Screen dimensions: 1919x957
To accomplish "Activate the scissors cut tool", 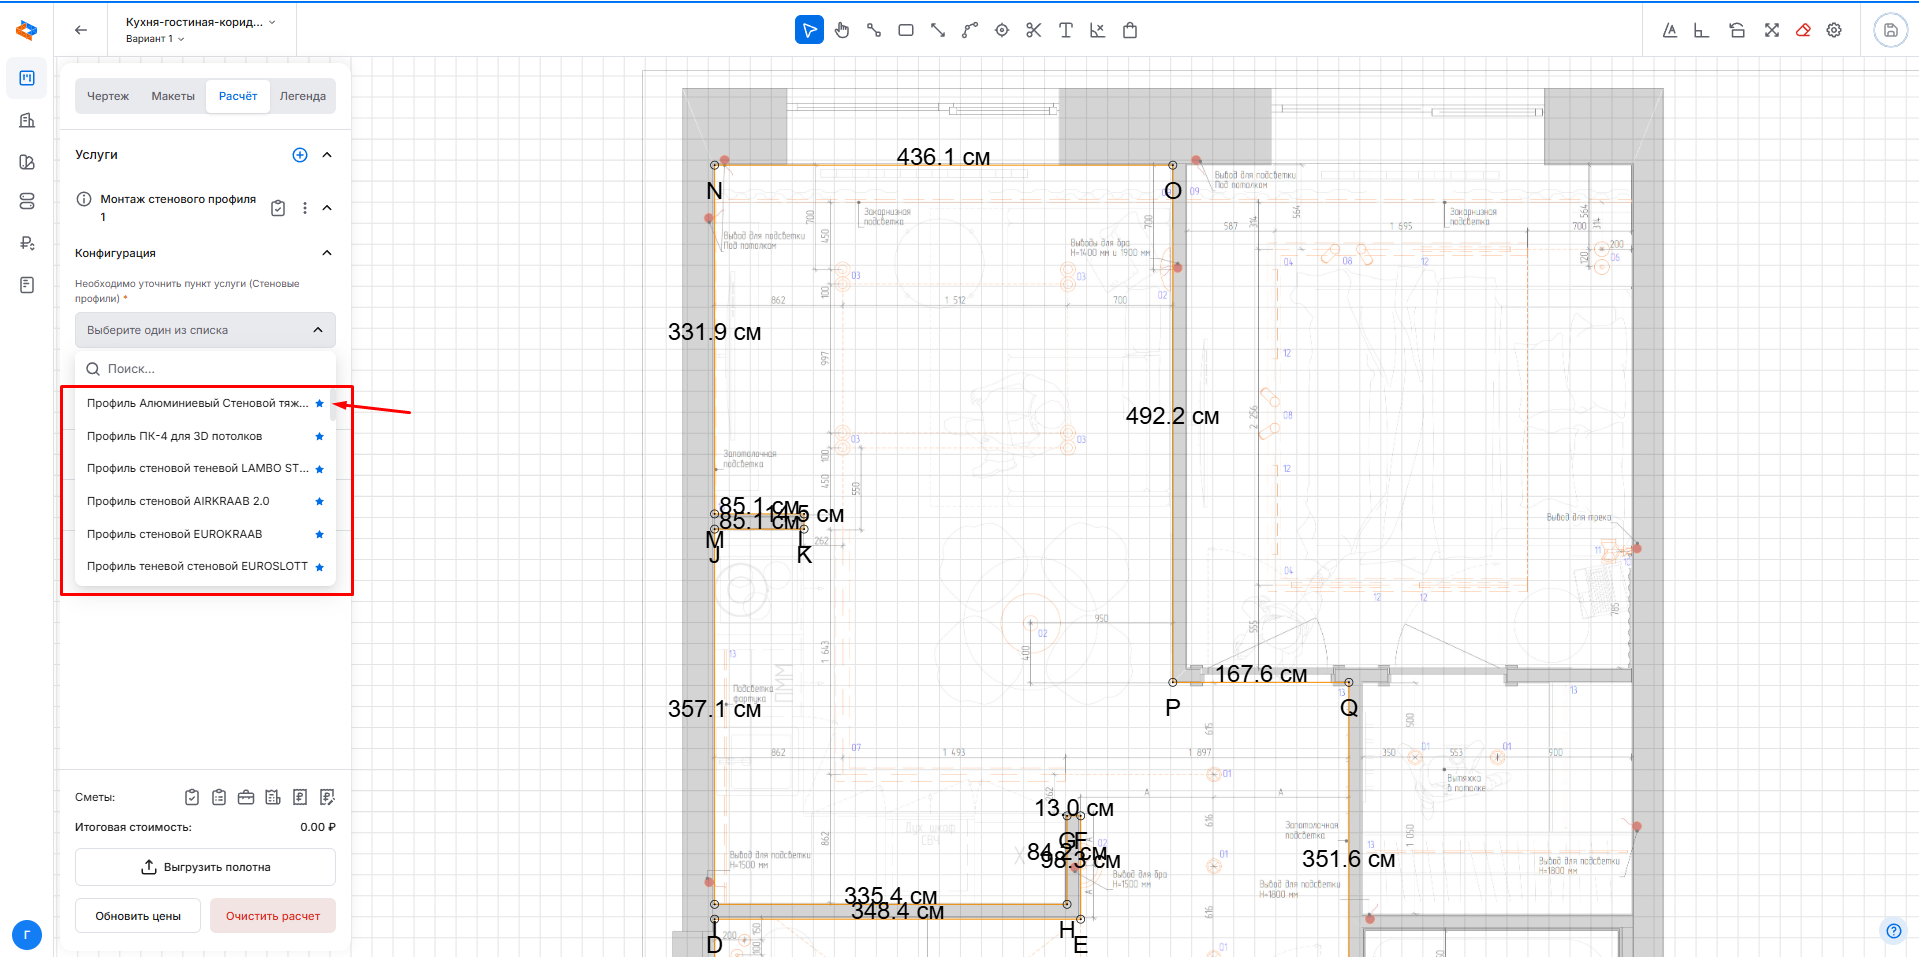I will pos(1034,30).
